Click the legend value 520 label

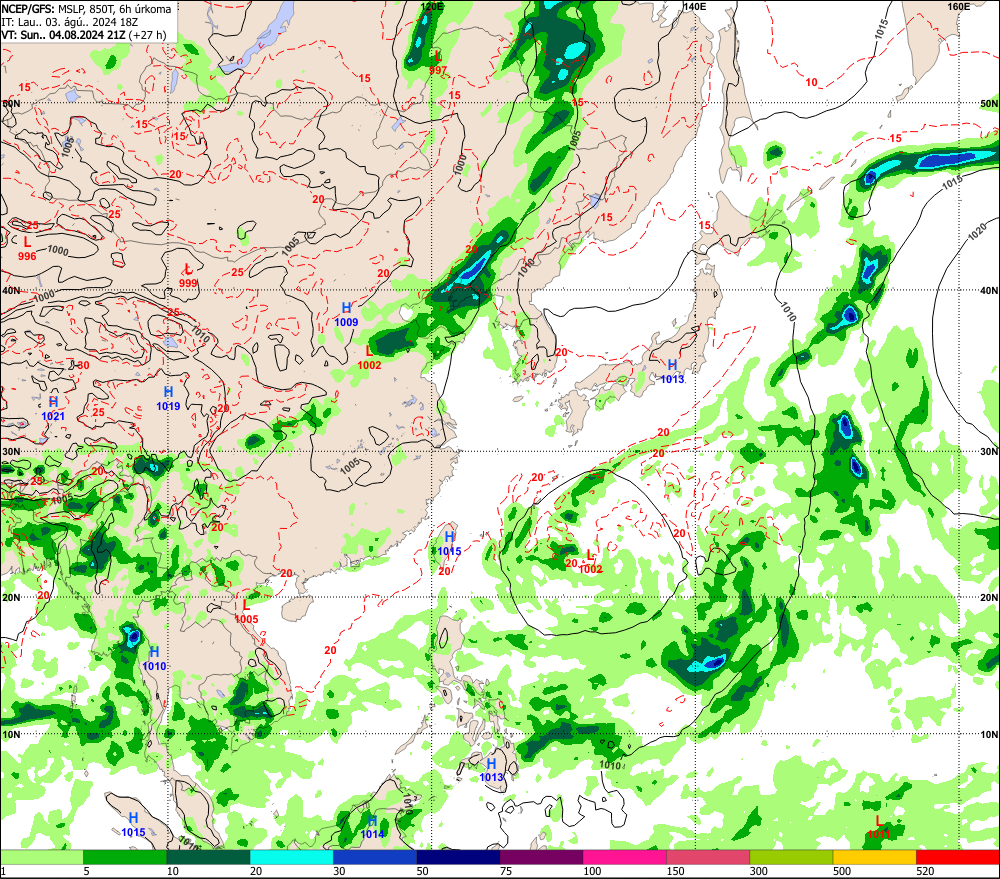(x=925, y=871)
